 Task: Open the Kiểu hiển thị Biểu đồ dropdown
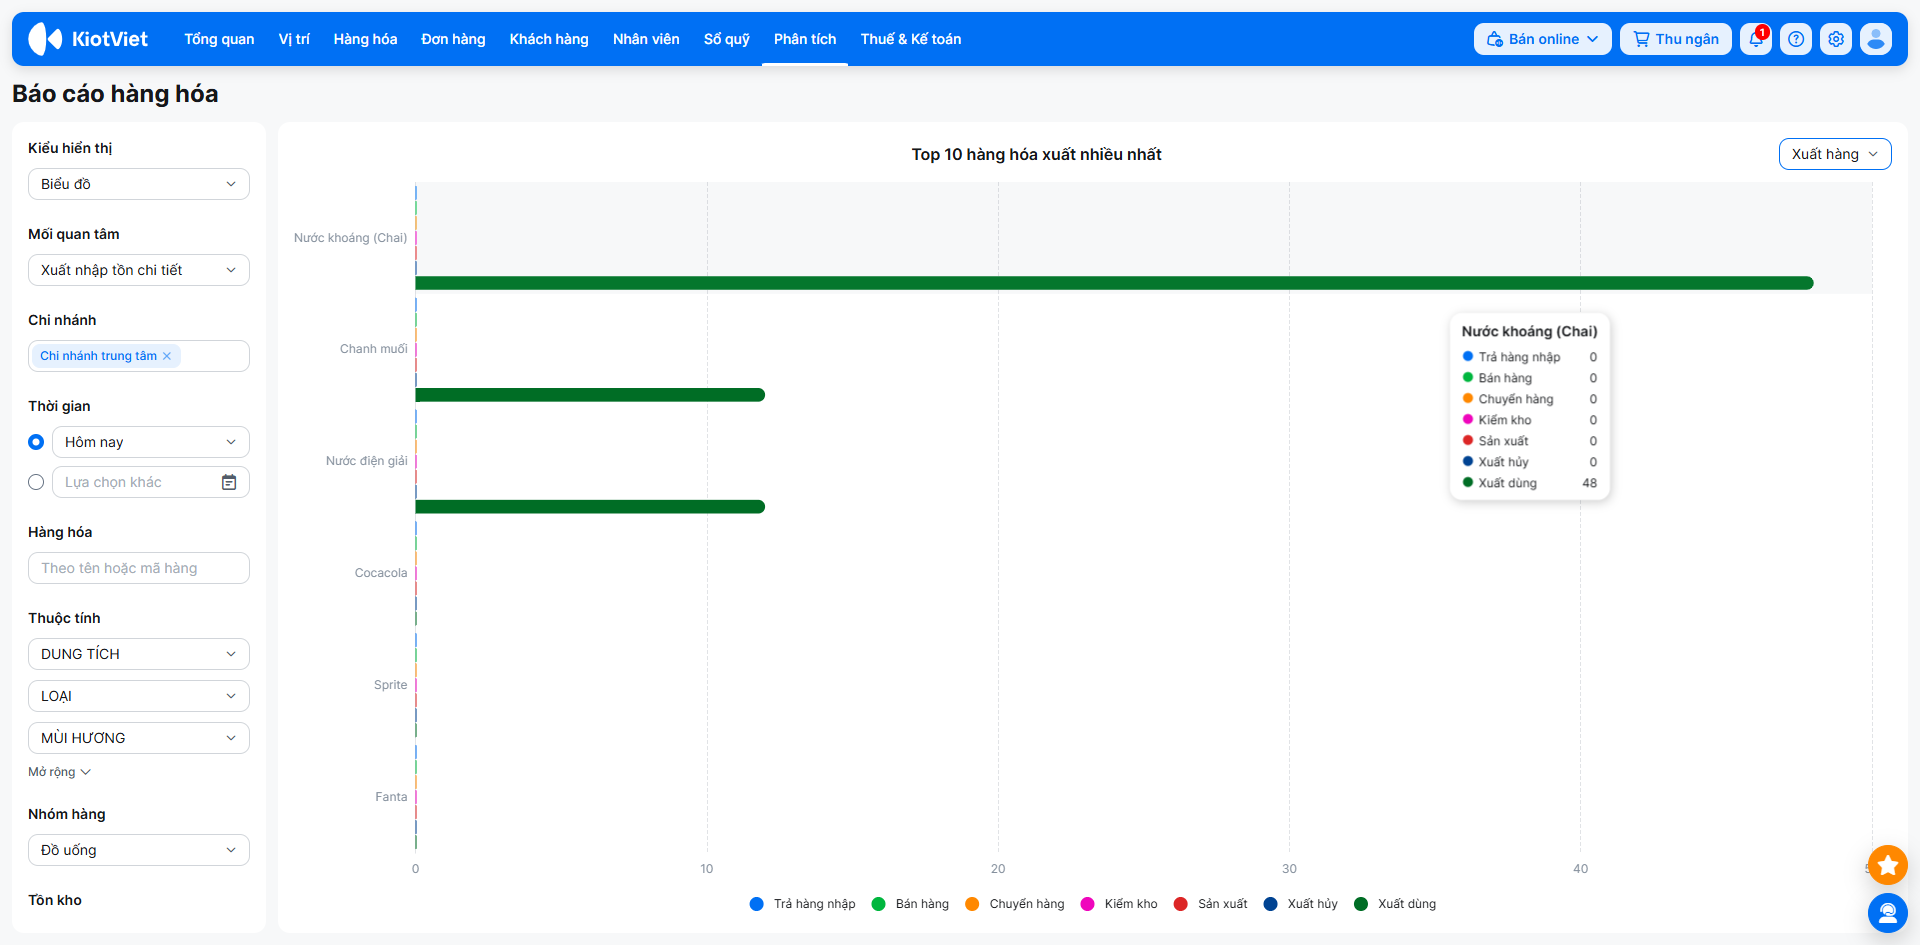click(x=139, y=184)
